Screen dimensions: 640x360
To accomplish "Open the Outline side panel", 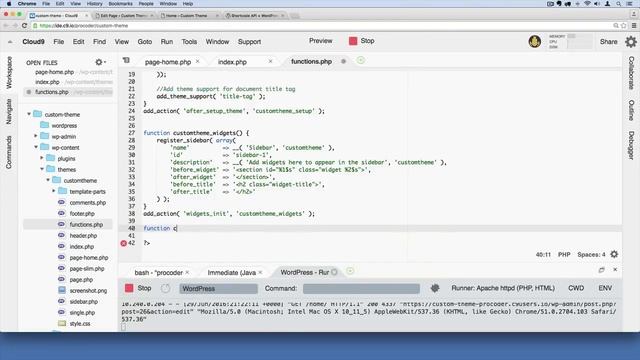I will pyautogui.click(x=631, y=110).
